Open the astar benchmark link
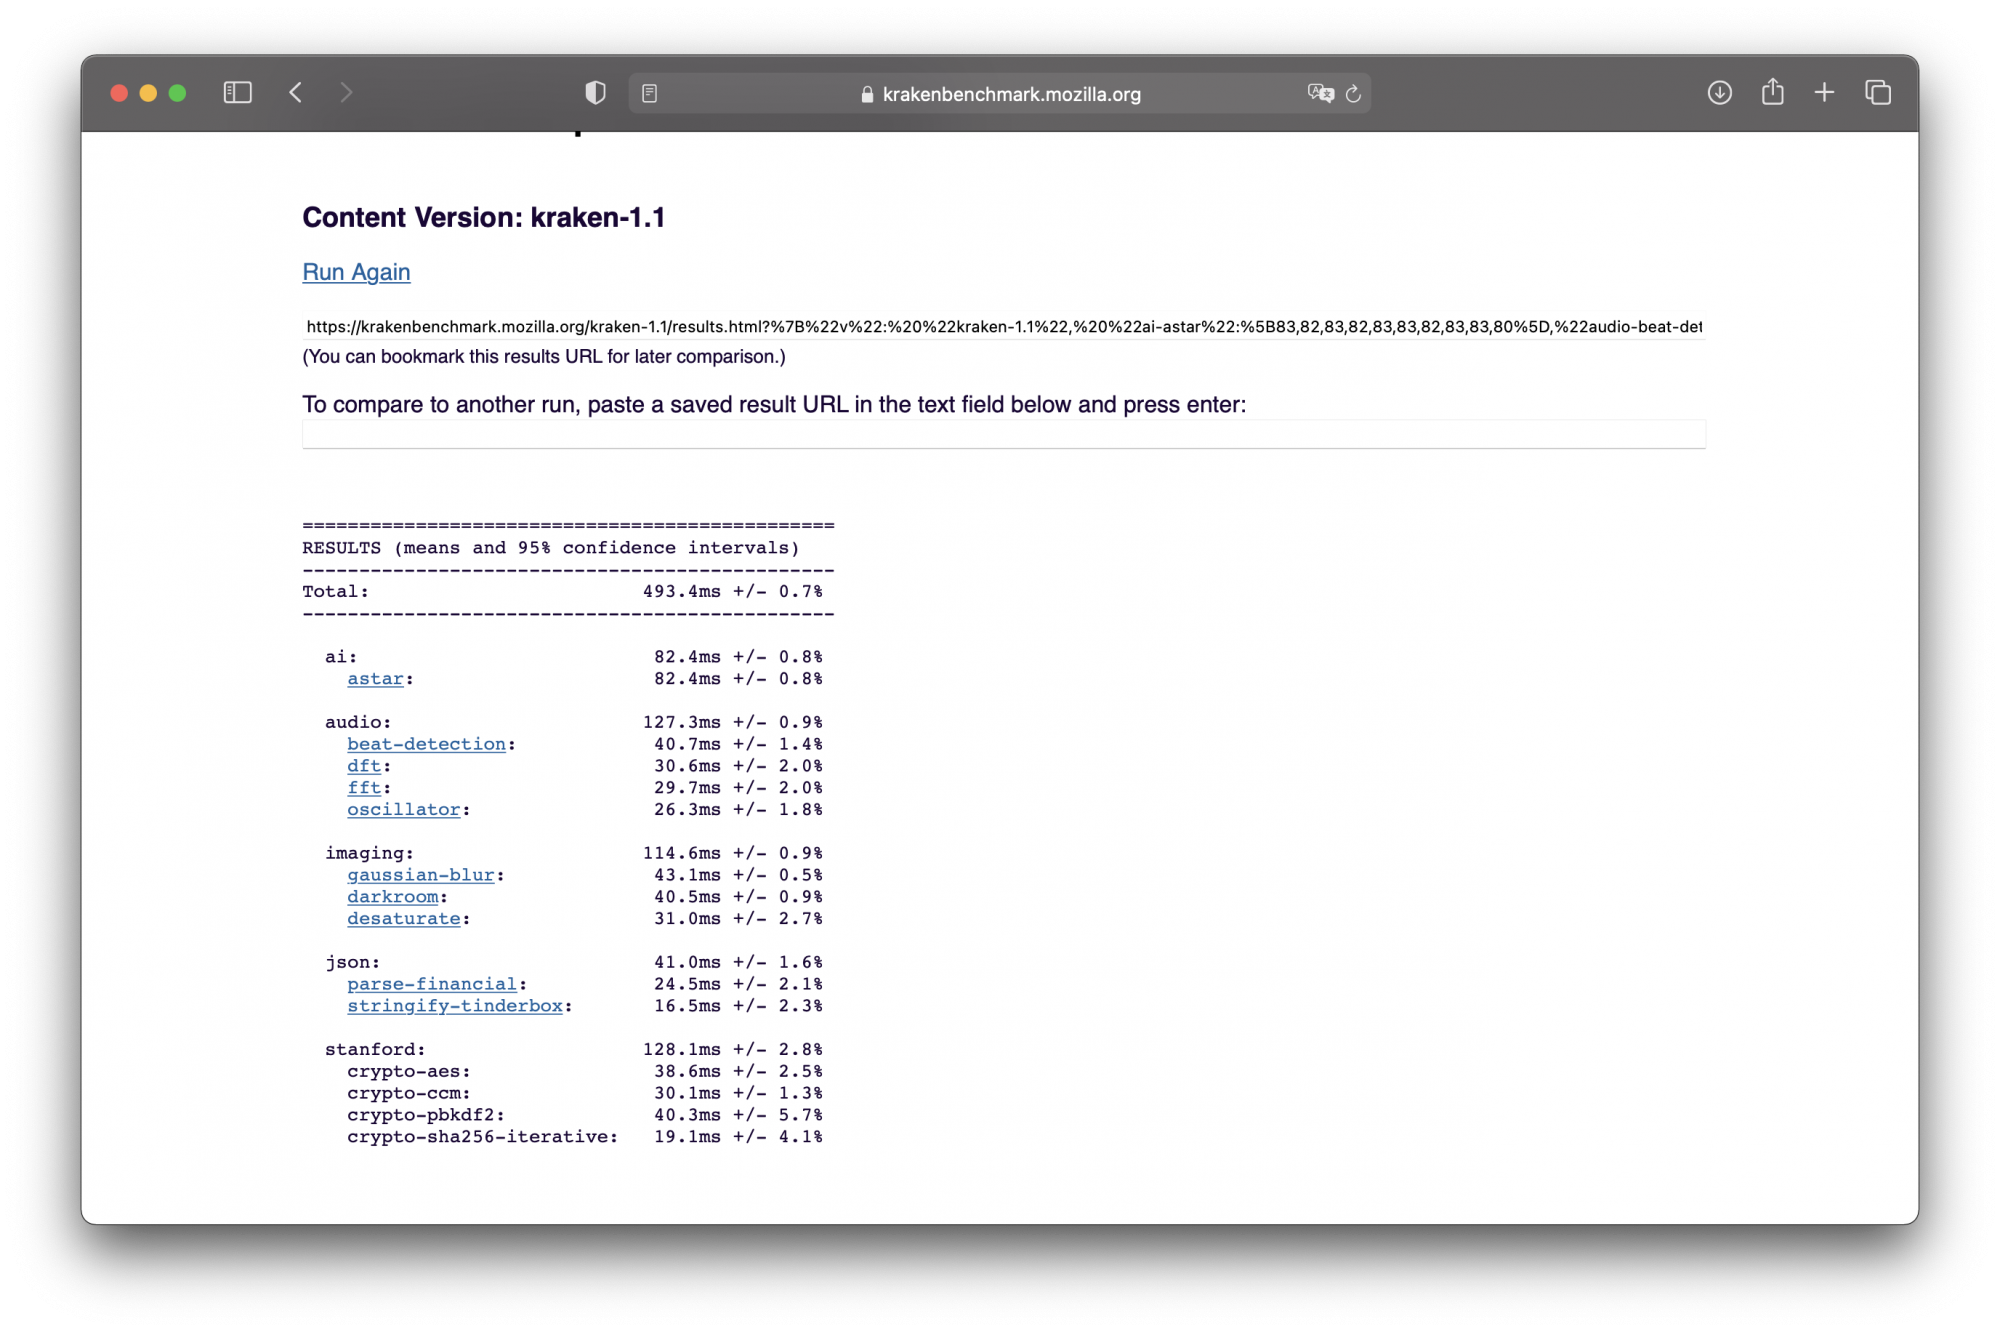 (x=375, y=679)
